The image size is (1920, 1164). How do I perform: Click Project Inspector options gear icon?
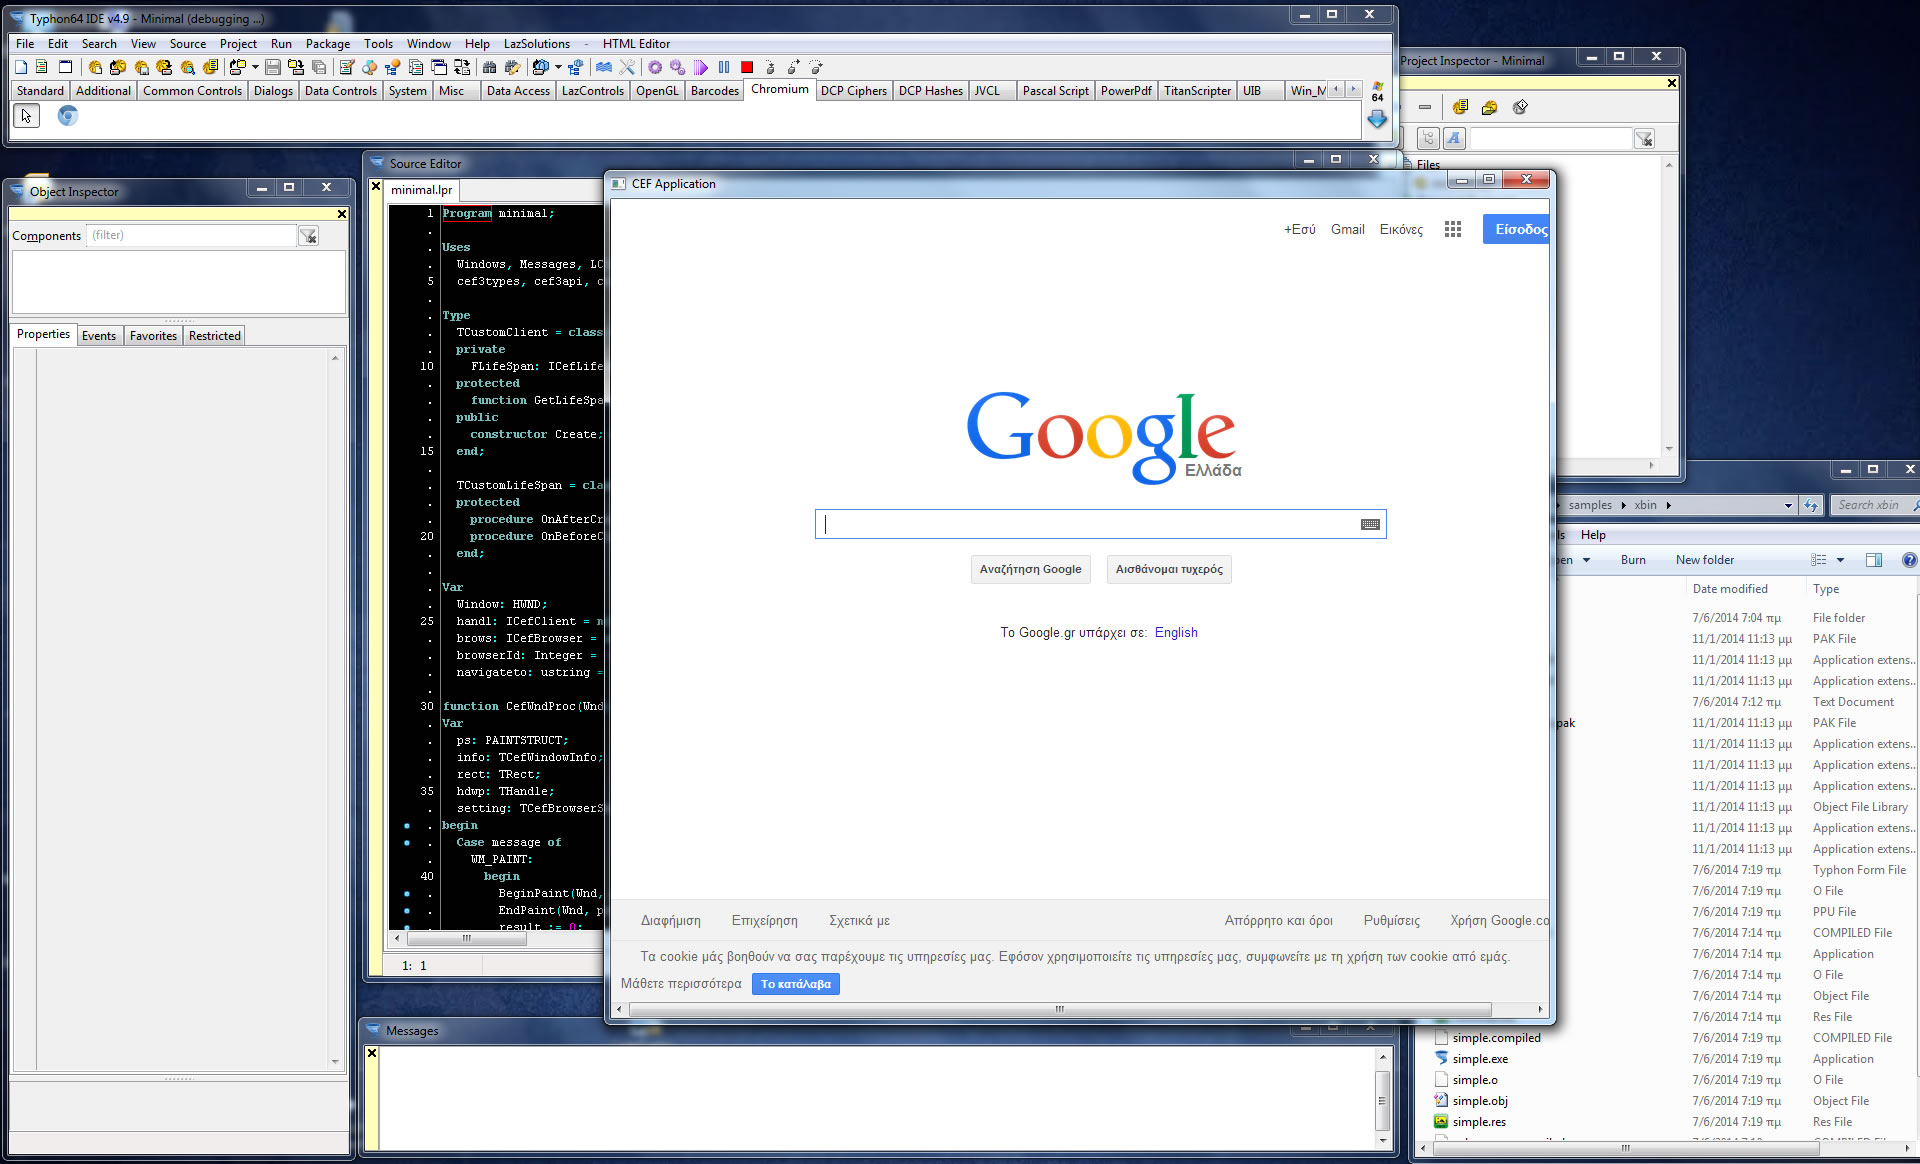1520,107
